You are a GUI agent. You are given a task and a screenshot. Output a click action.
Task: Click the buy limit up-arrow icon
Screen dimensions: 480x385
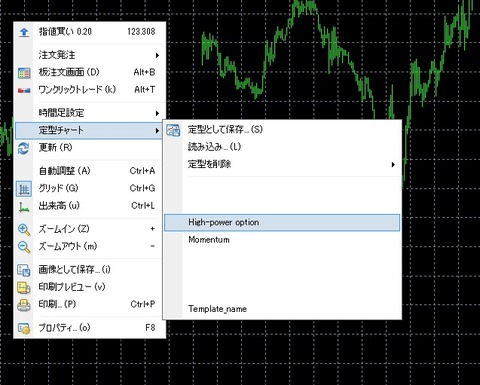click(24, 32)
